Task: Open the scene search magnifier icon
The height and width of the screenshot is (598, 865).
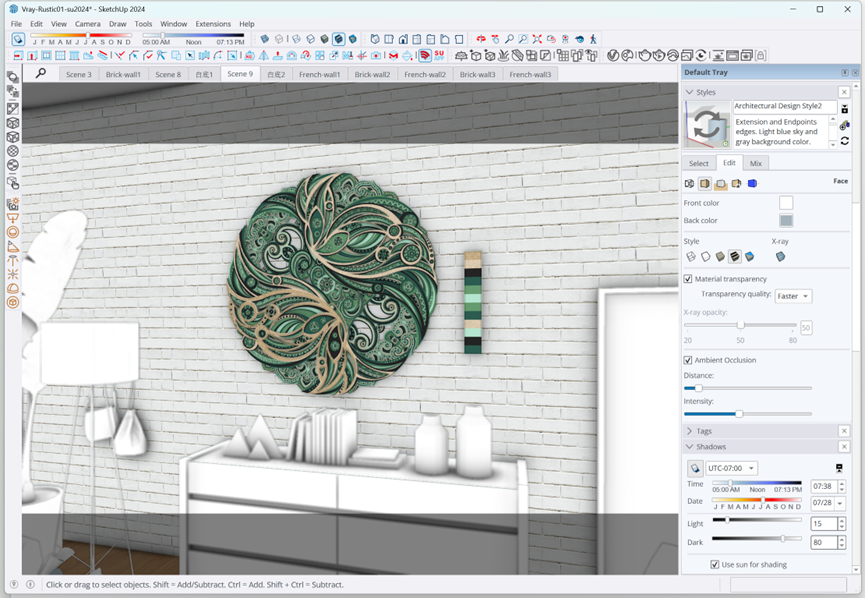Action: coord(41,73)
